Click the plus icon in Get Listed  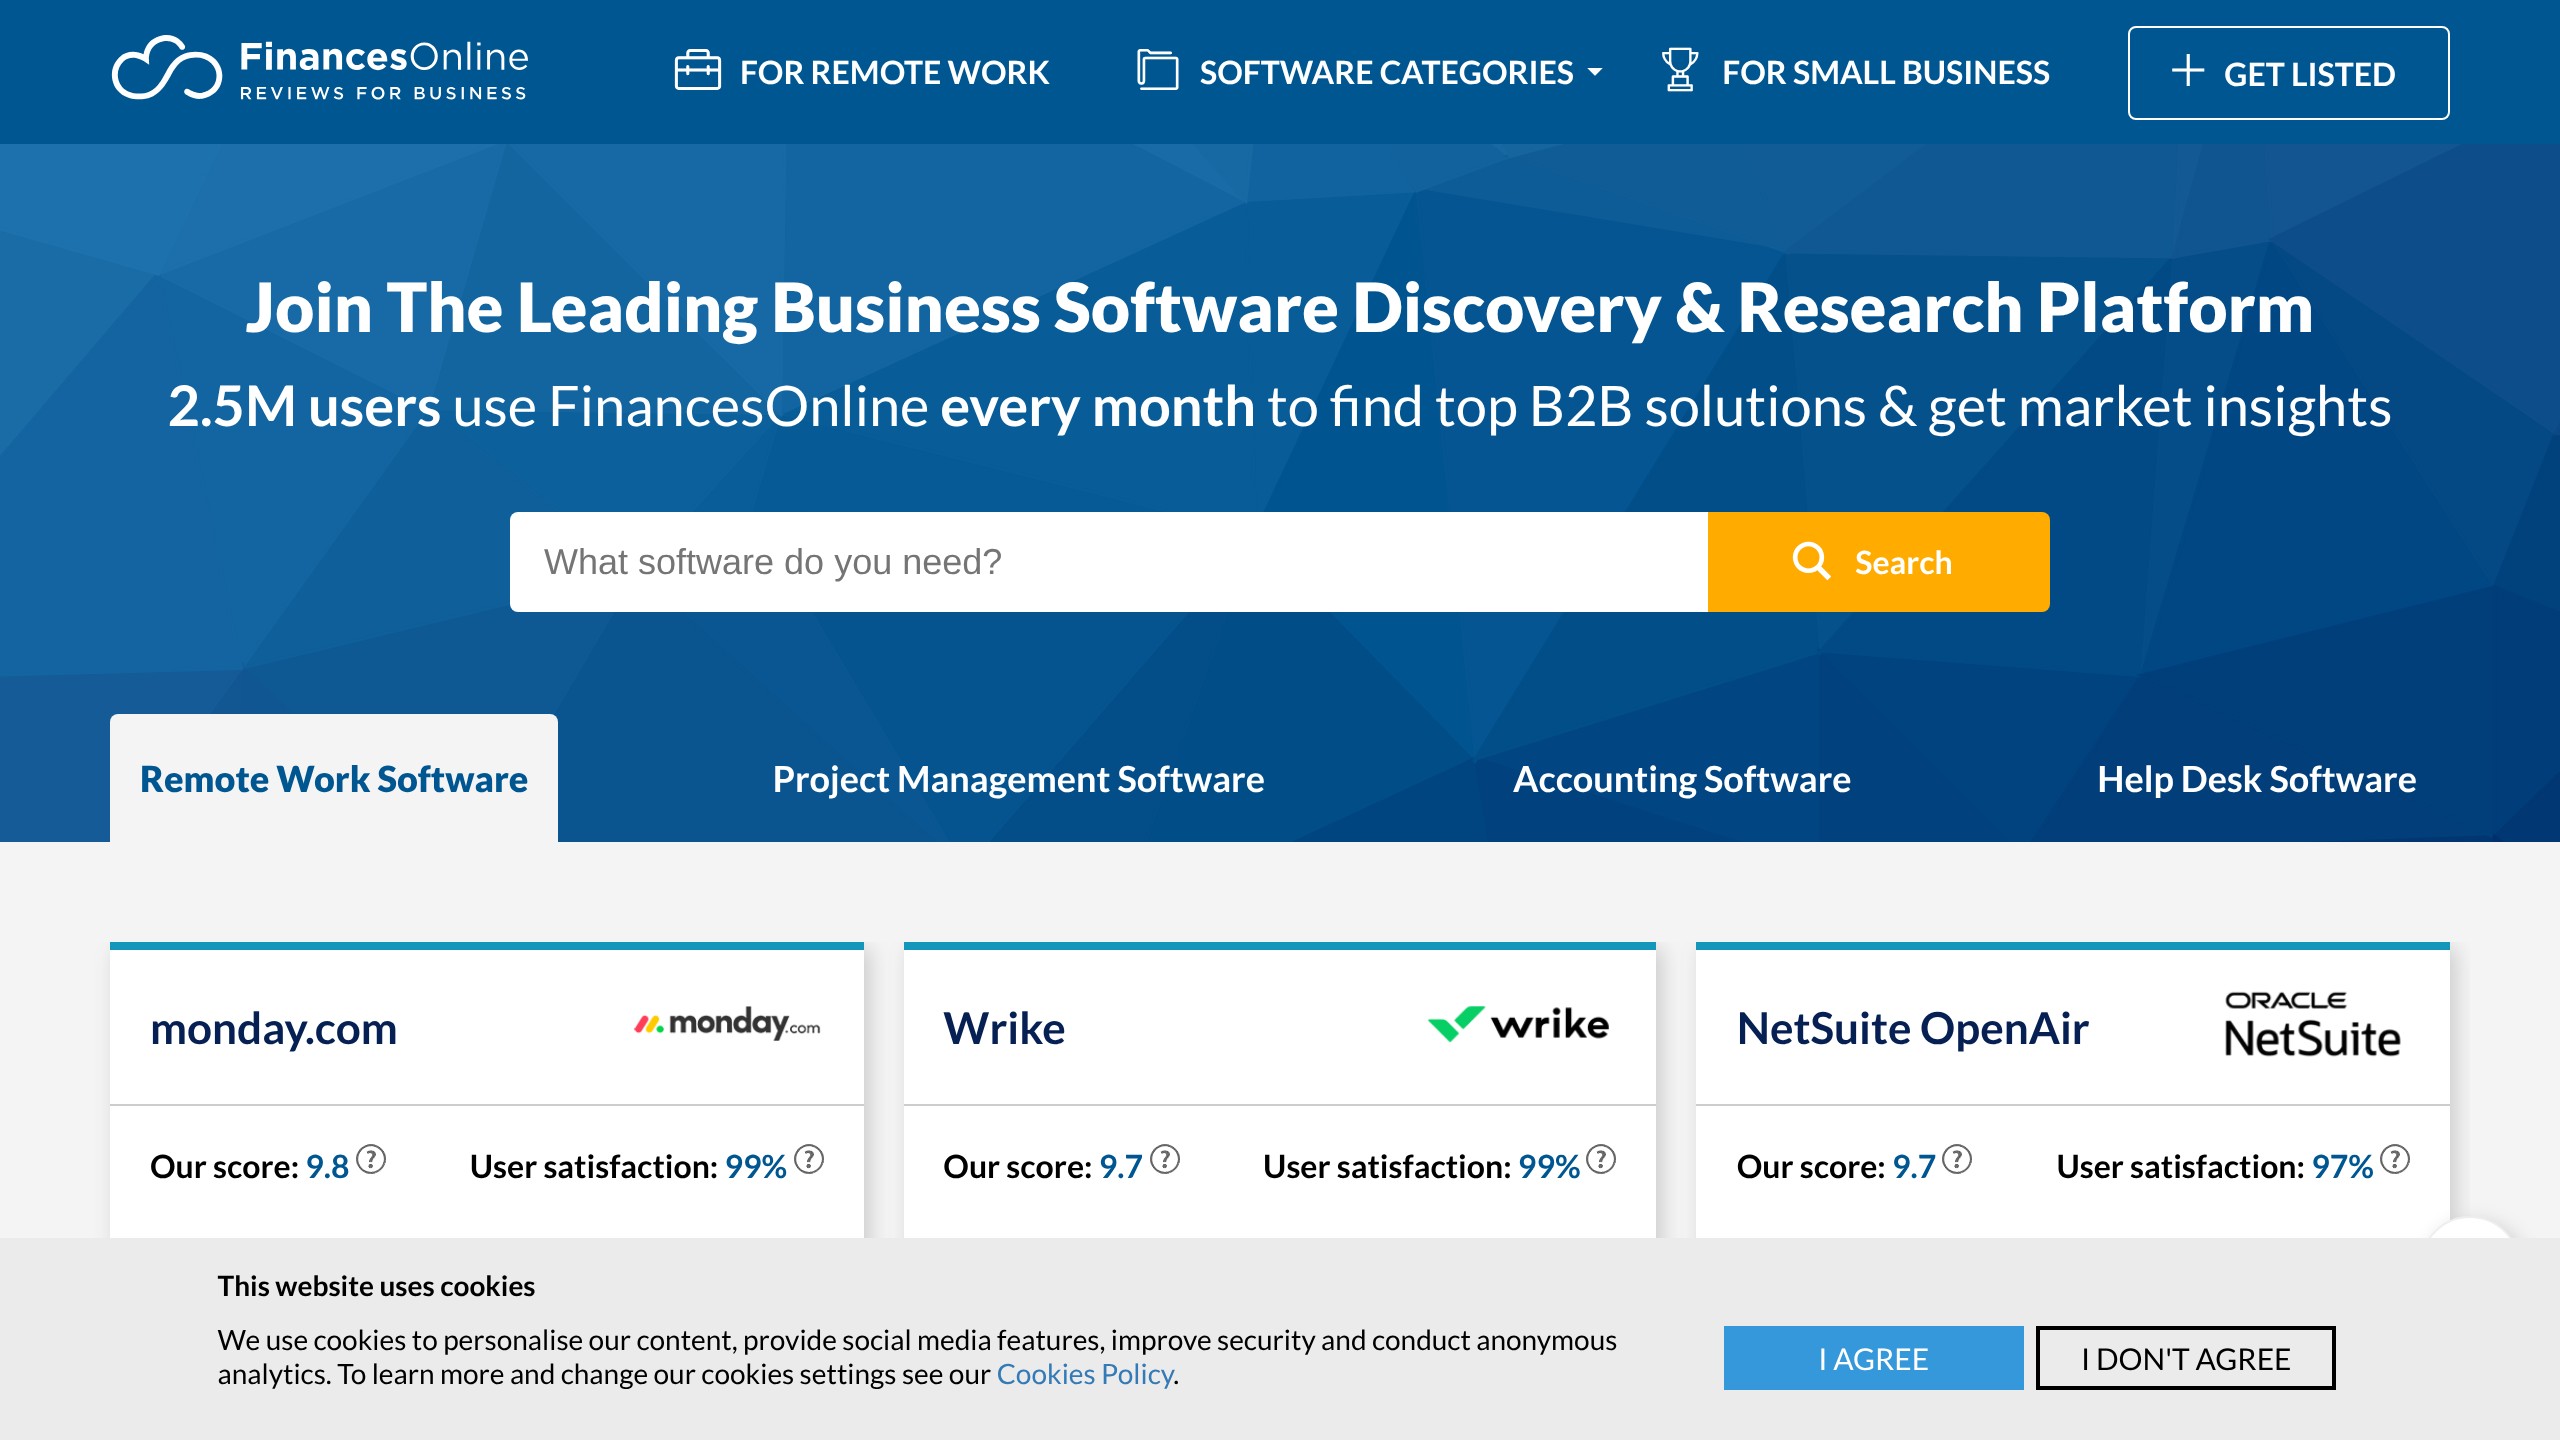(2187, 71)
